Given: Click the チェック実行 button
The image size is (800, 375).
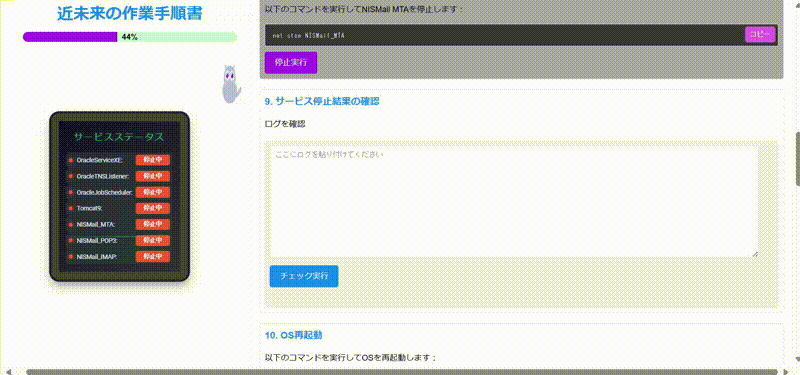Looking at the screenshot, I should pos(304,276).
